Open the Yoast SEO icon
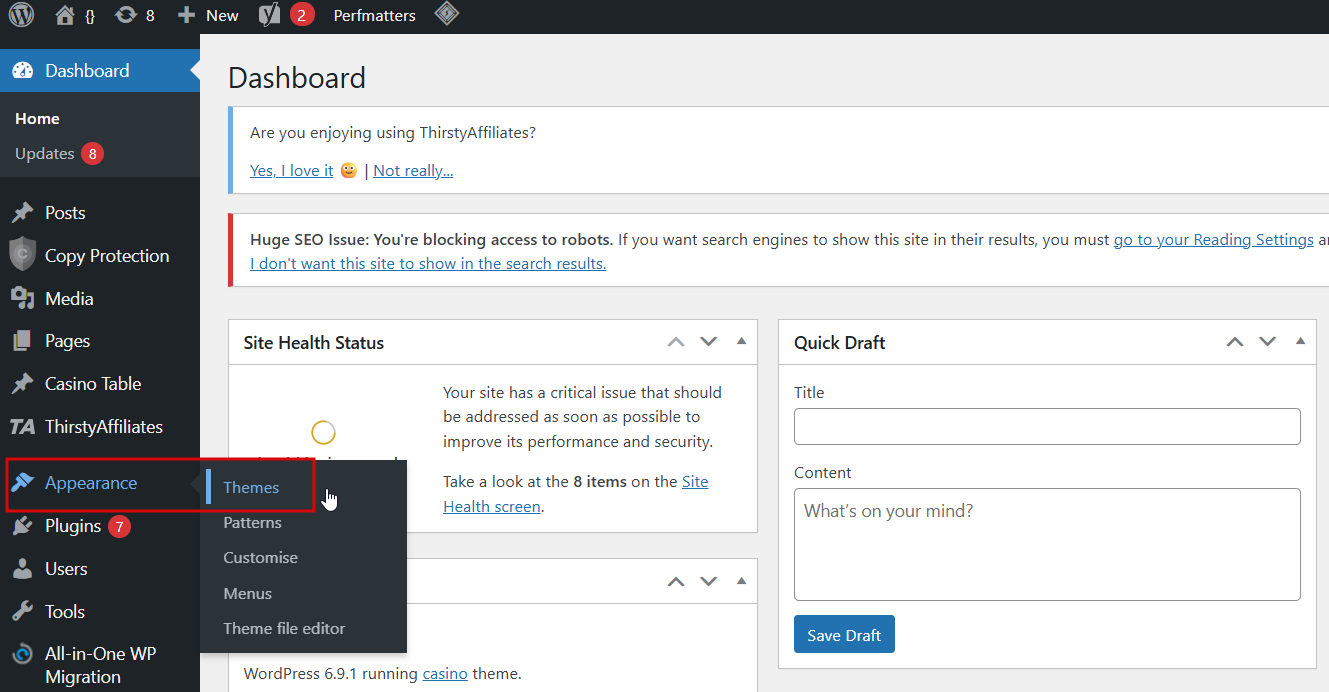Image resolution: width=1329 pixels, height=692 pixels. [269, 15]
